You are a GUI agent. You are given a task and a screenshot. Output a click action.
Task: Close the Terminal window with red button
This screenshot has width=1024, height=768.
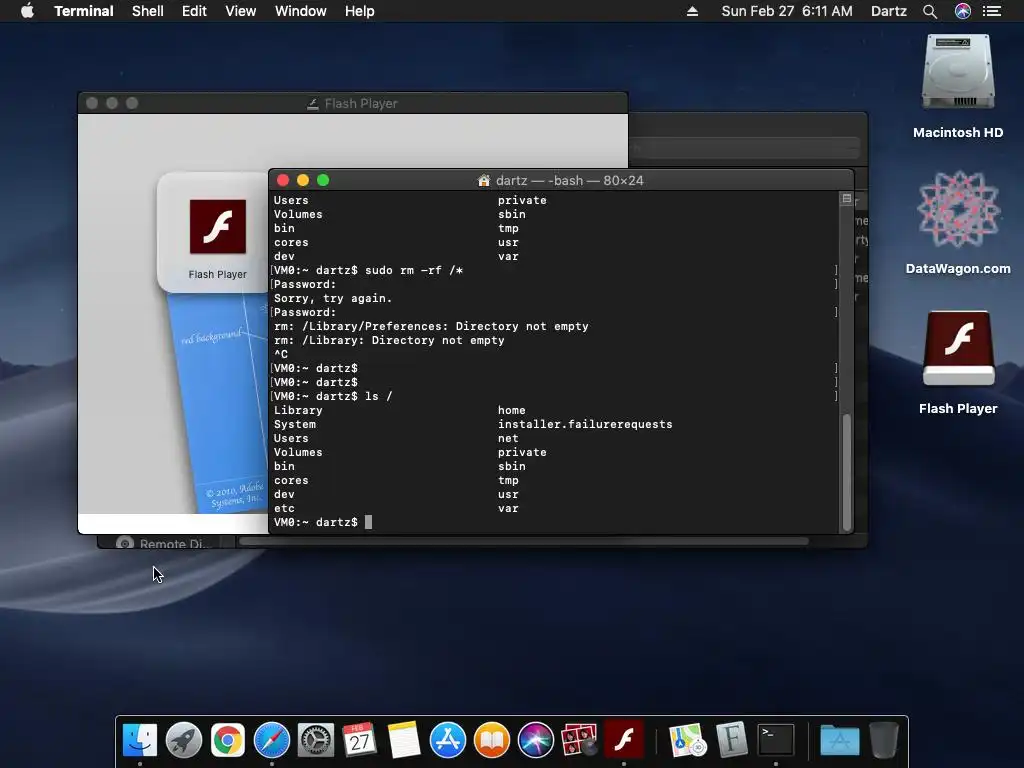(283, 180)
